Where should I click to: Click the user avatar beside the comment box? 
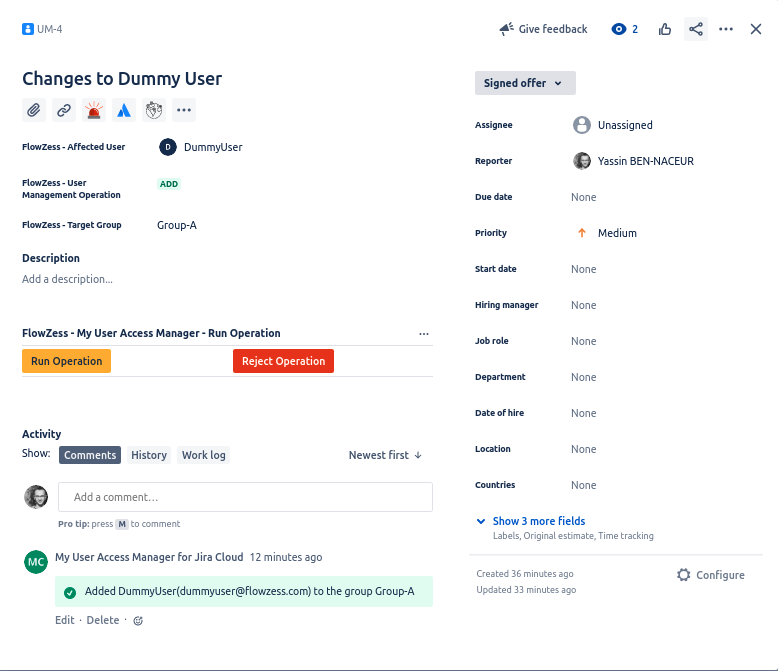(x=36, y=497)
